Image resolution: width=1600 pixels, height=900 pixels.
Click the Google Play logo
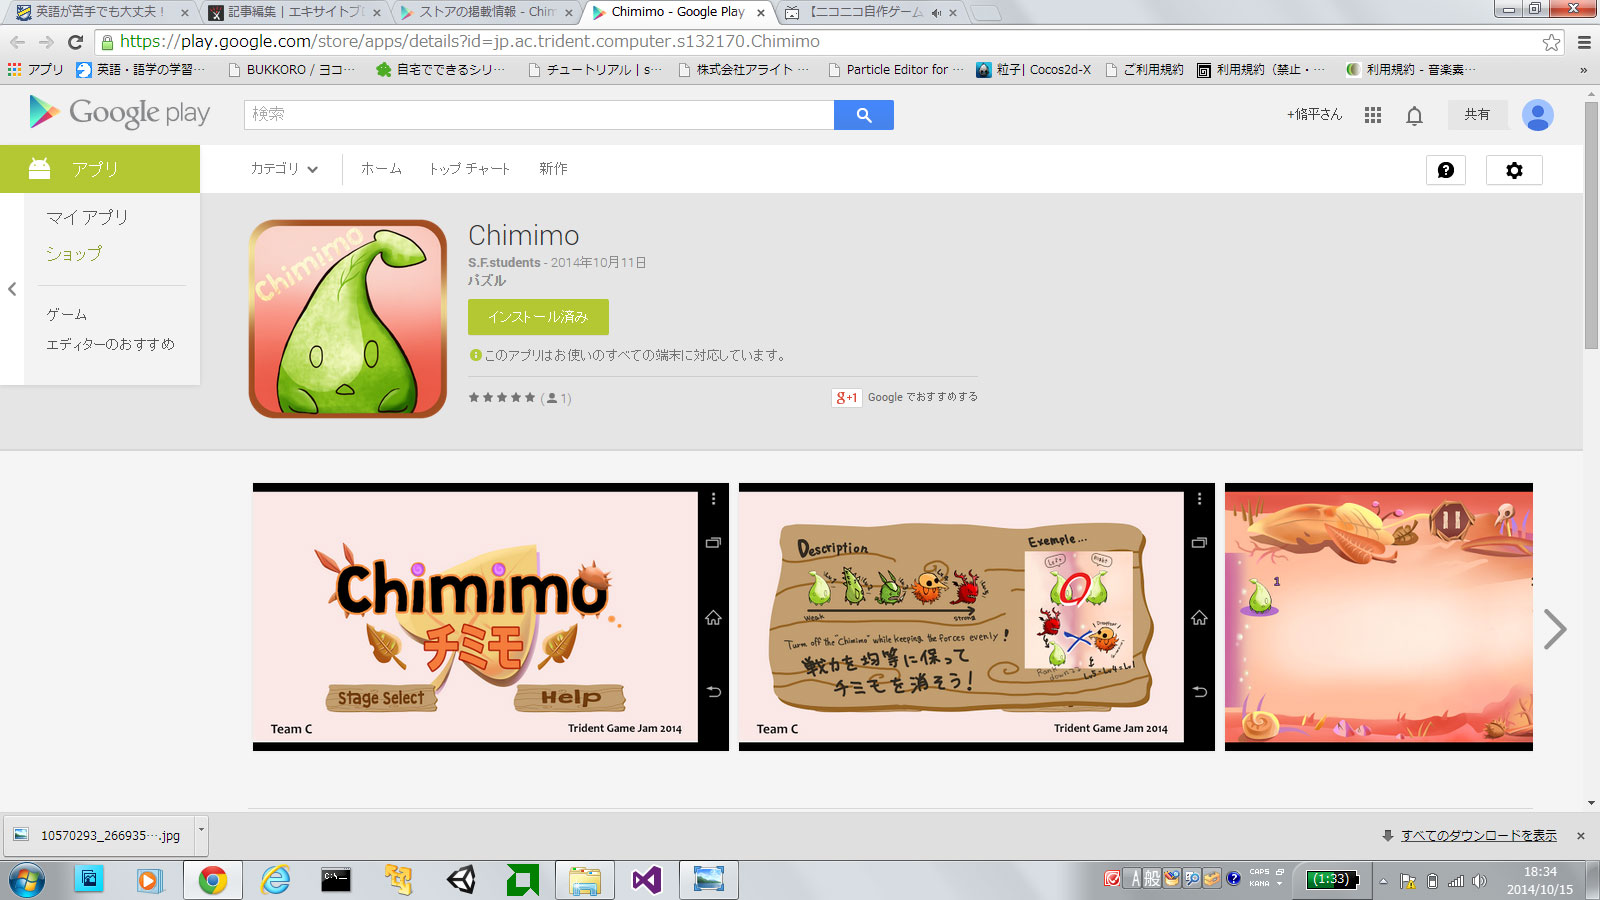click(120, 113)
